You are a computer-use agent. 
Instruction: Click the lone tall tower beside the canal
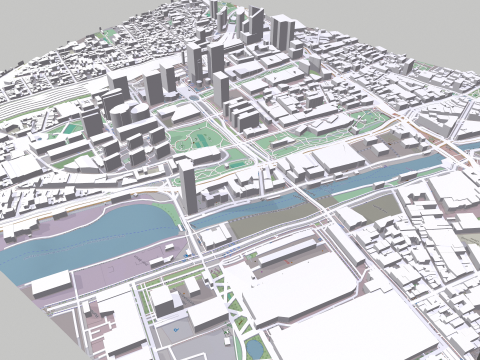(188, 187)
